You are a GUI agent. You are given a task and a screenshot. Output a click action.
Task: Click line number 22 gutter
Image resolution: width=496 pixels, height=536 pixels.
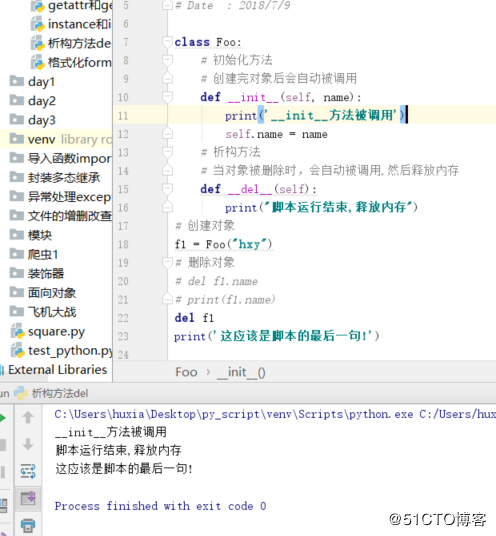pyautogui.click(x=123, y=318)
